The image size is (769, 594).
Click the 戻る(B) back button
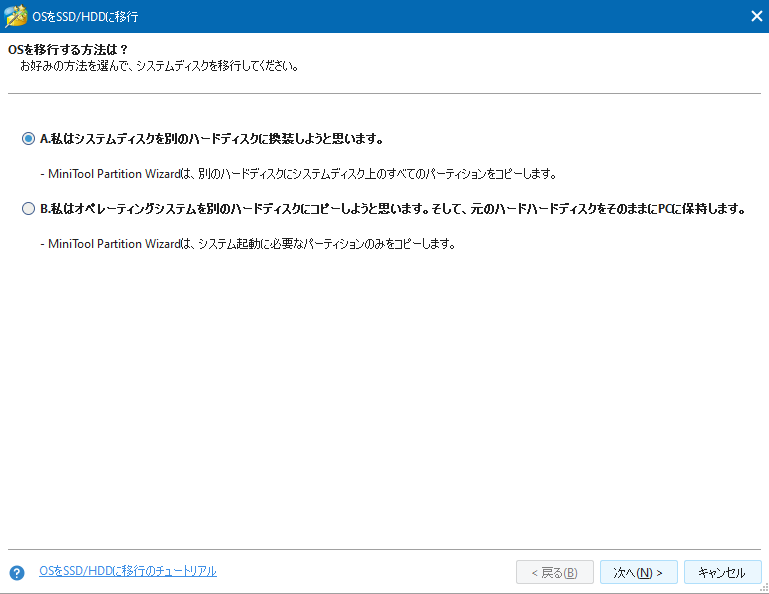555,573
